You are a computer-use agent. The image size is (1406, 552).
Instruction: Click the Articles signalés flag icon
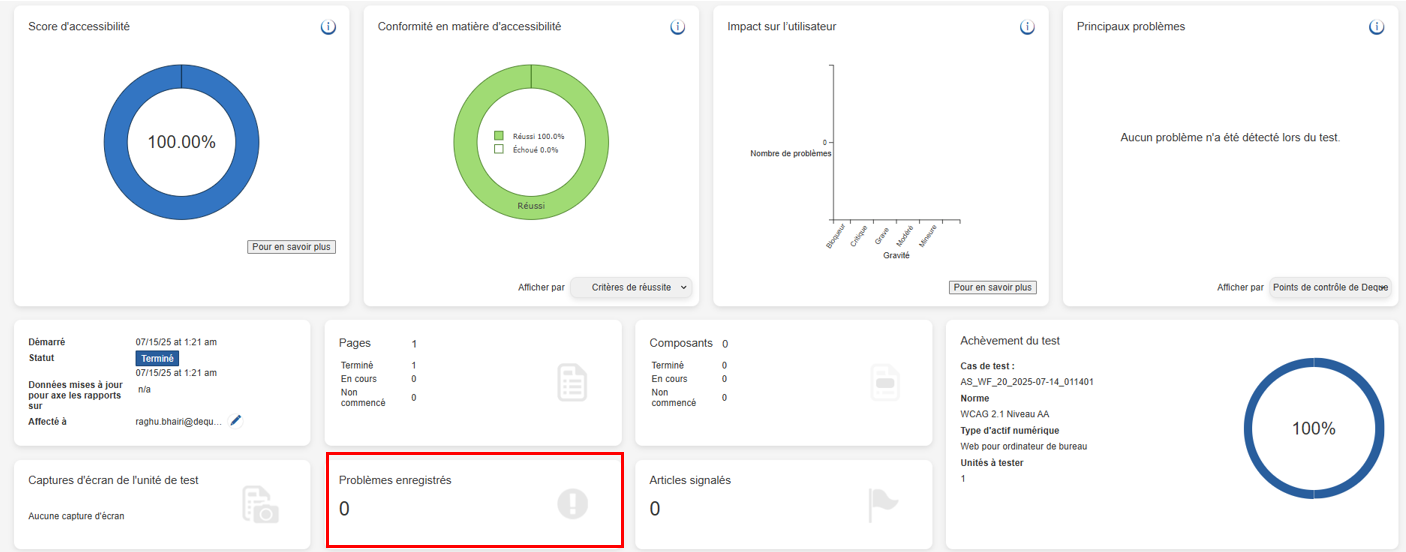884,505
